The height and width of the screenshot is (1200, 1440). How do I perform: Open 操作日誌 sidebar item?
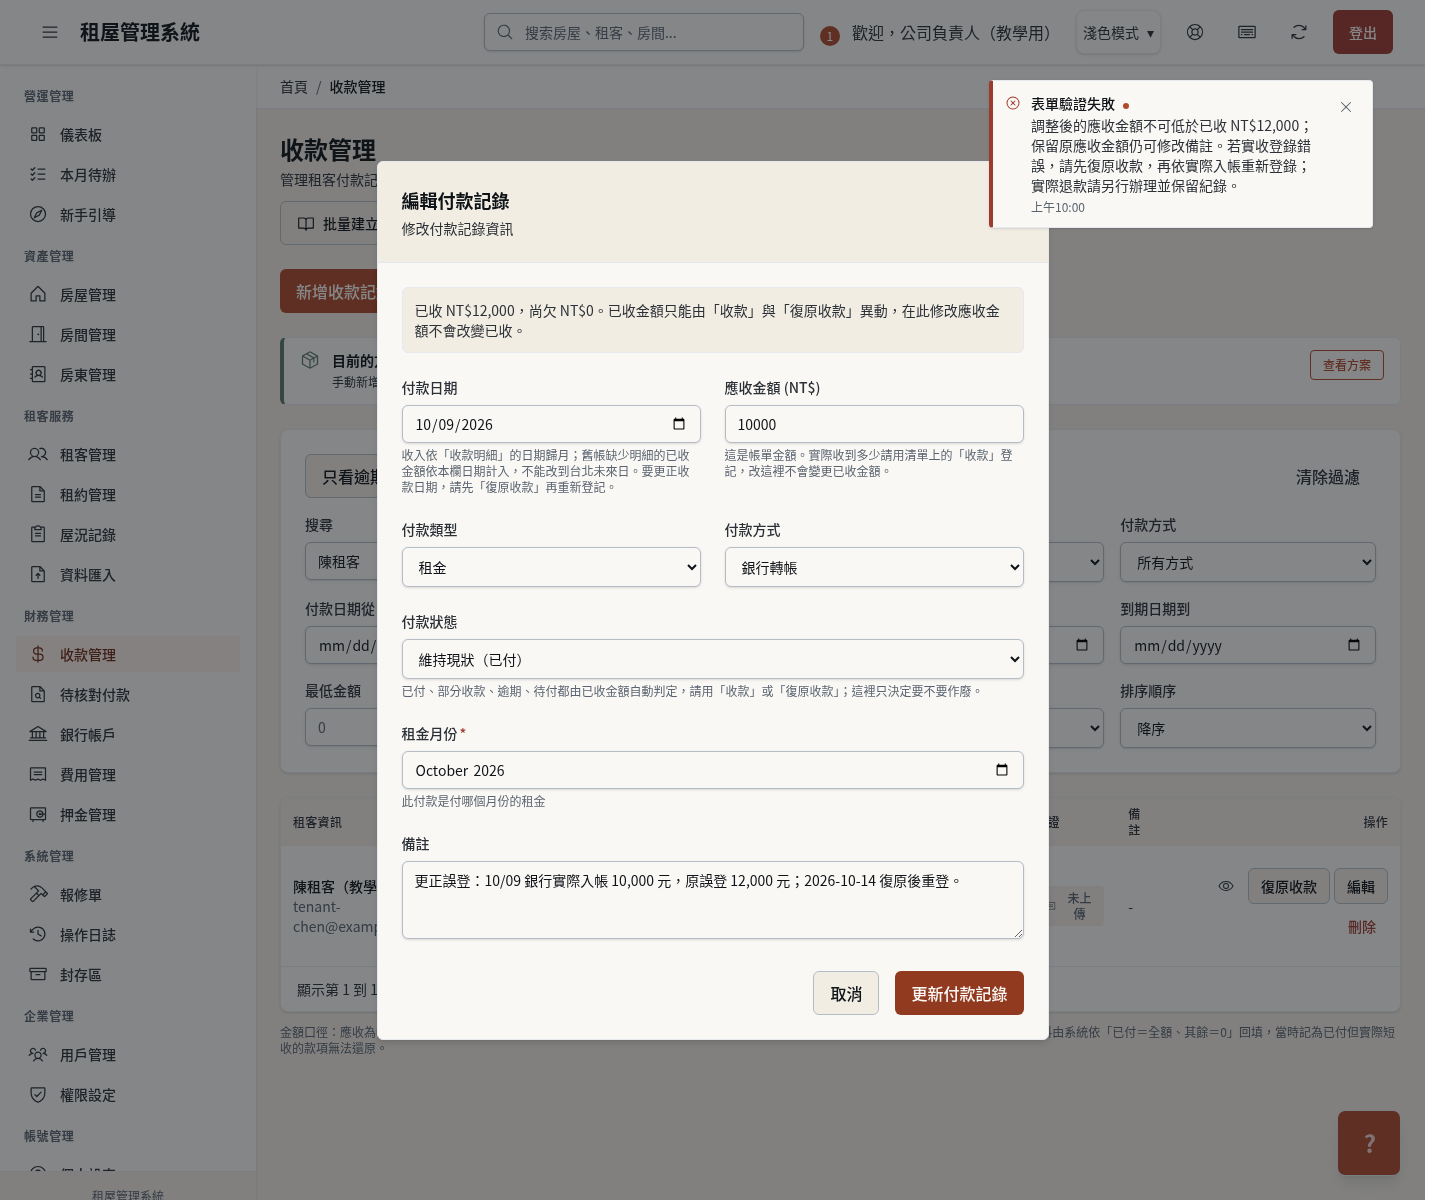pyautogui.click(x=128, y=935)
